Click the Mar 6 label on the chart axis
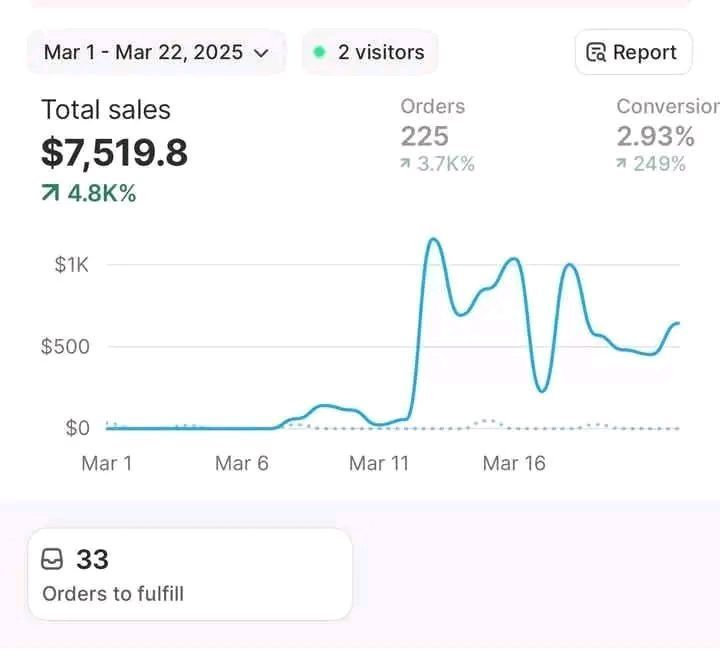720x671 pixels. click(241, 463)
